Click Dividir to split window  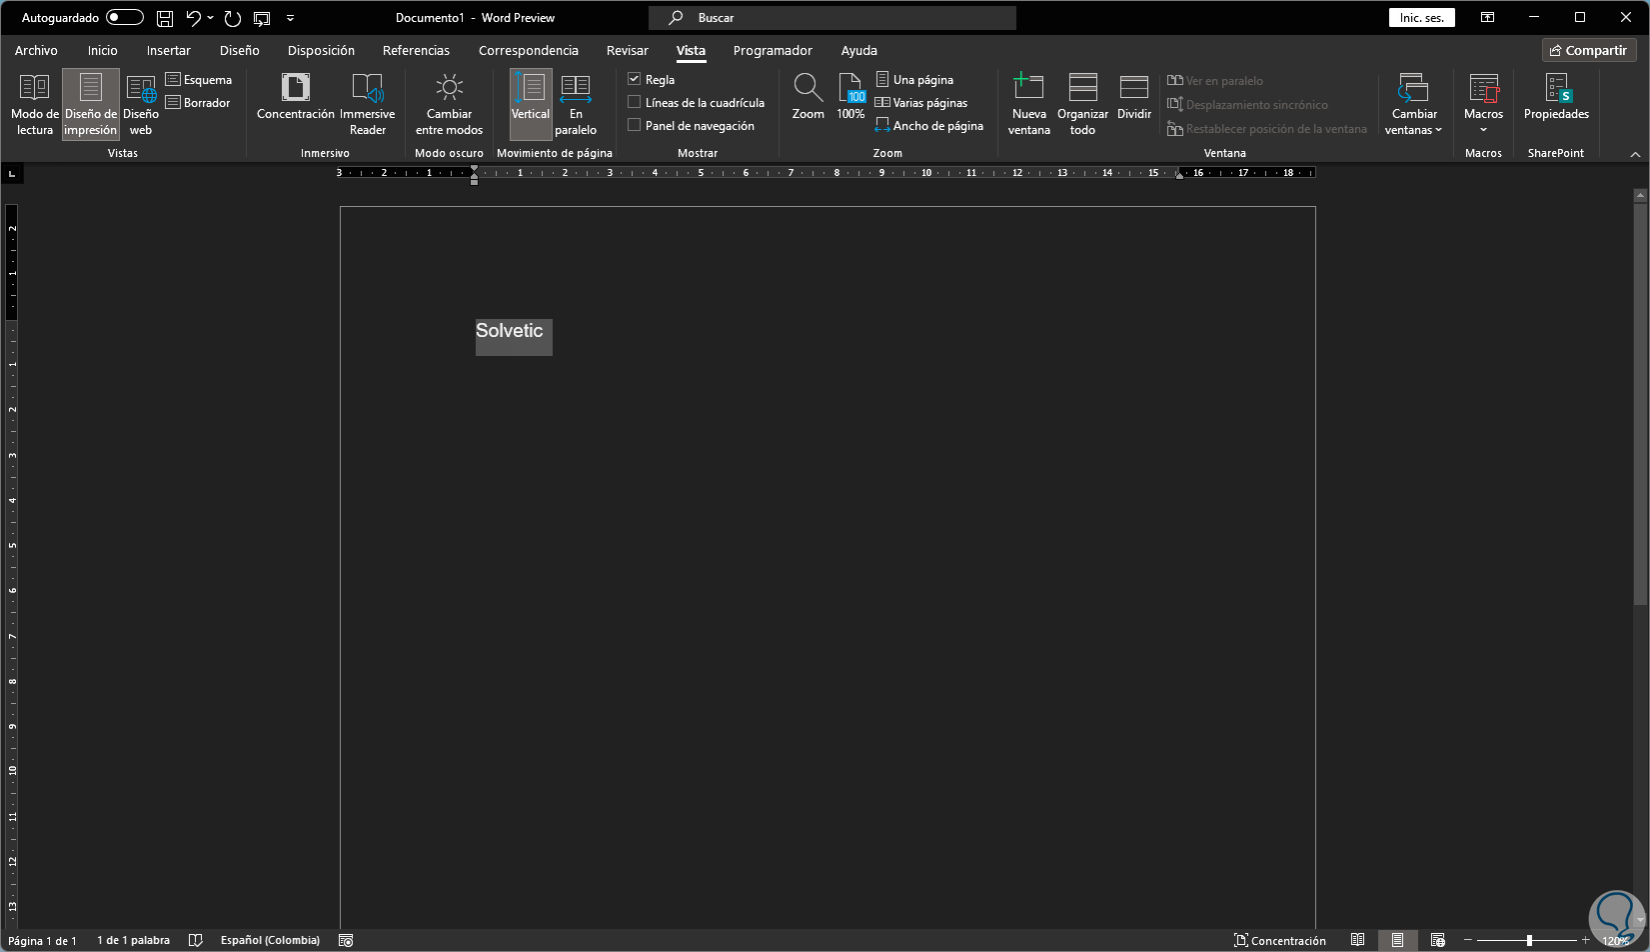[x=1134, y=97]
